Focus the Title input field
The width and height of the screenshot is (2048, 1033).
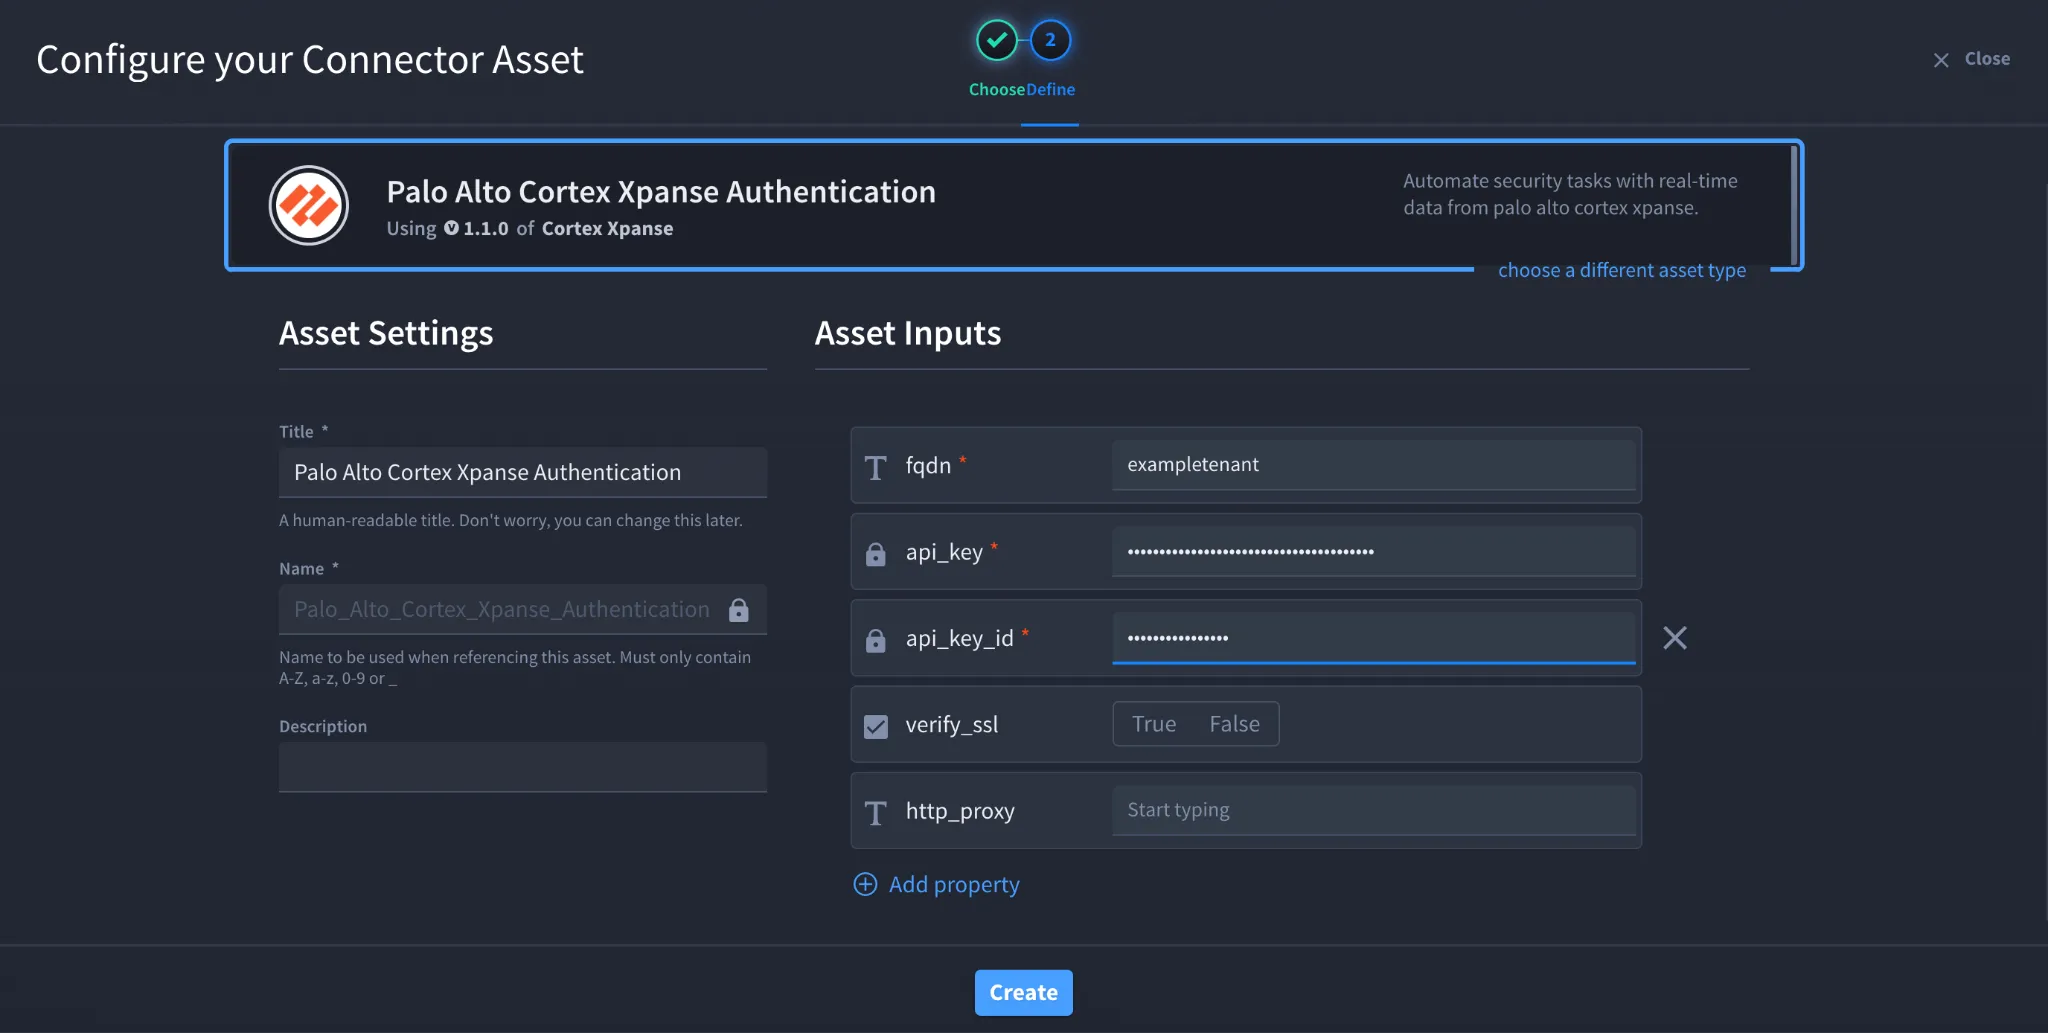click(523, 472)
